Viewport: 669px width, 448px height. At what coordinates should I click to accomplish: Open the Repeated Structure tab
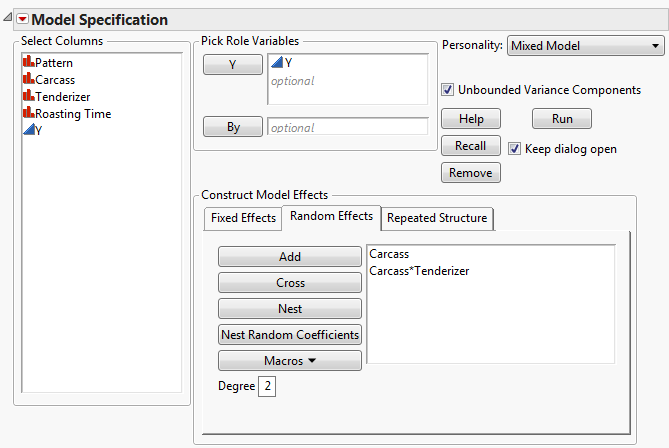coord(437,218)
